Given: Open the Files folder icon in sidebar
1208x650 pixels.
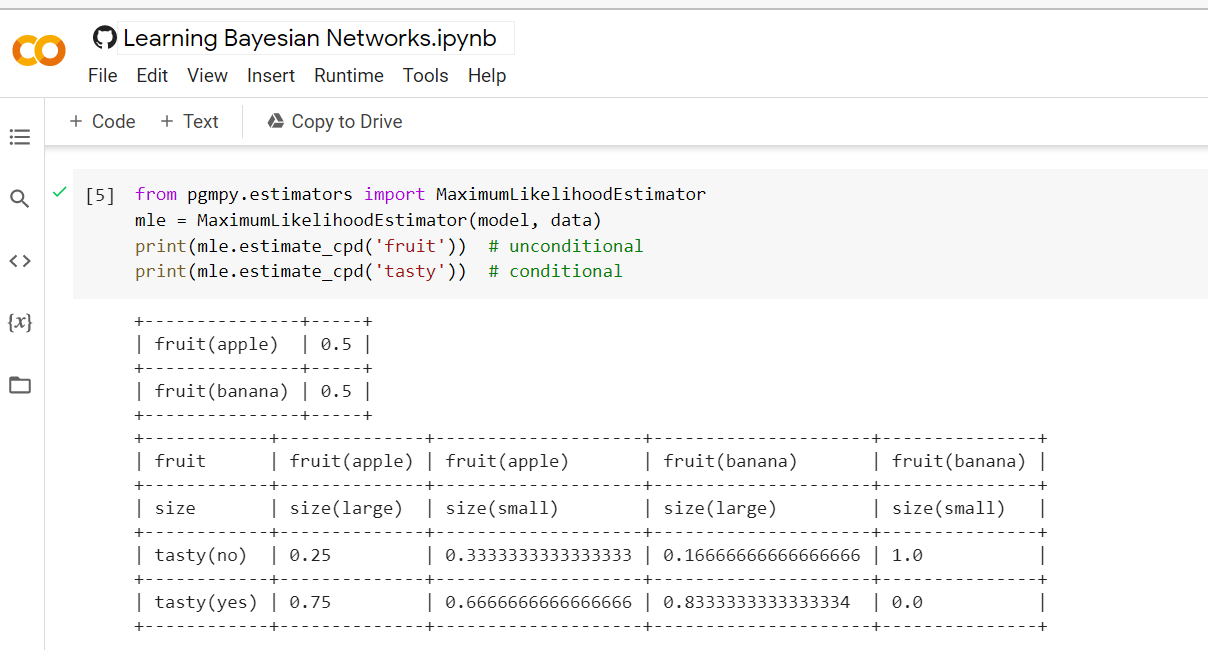Looking at the screenshot, I should coord(20,385).
